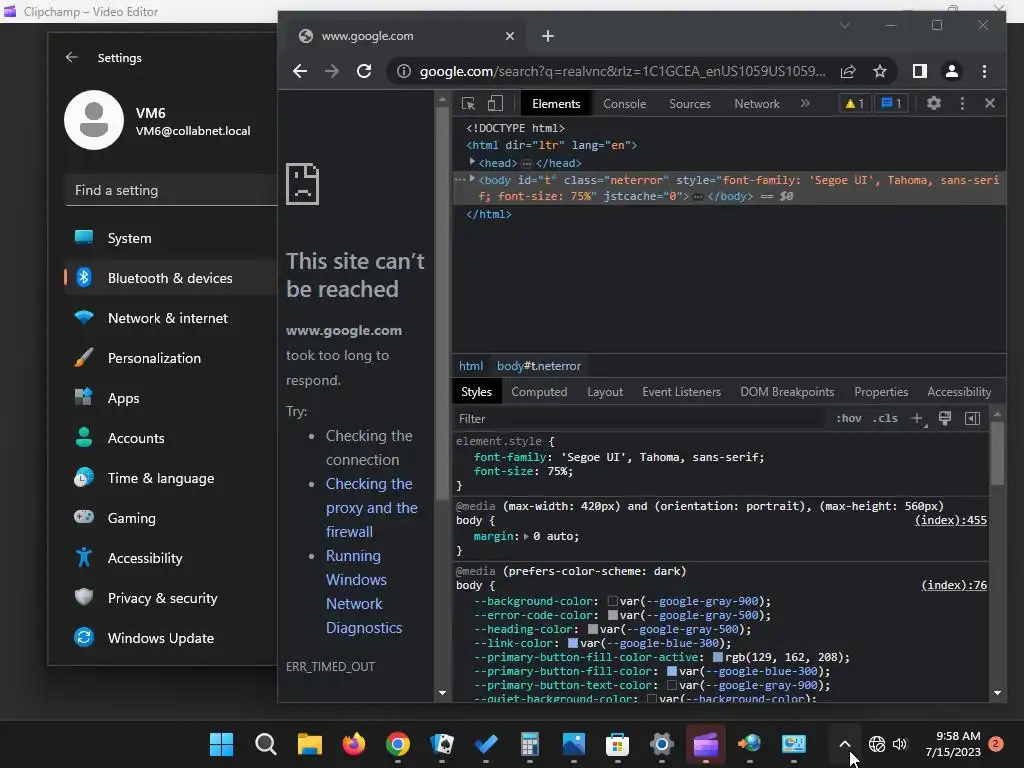This screenshot has height=768, width=1024.
Task: Click the rgb(129, 162, 208) color swatch
Action: coord(718,657)
